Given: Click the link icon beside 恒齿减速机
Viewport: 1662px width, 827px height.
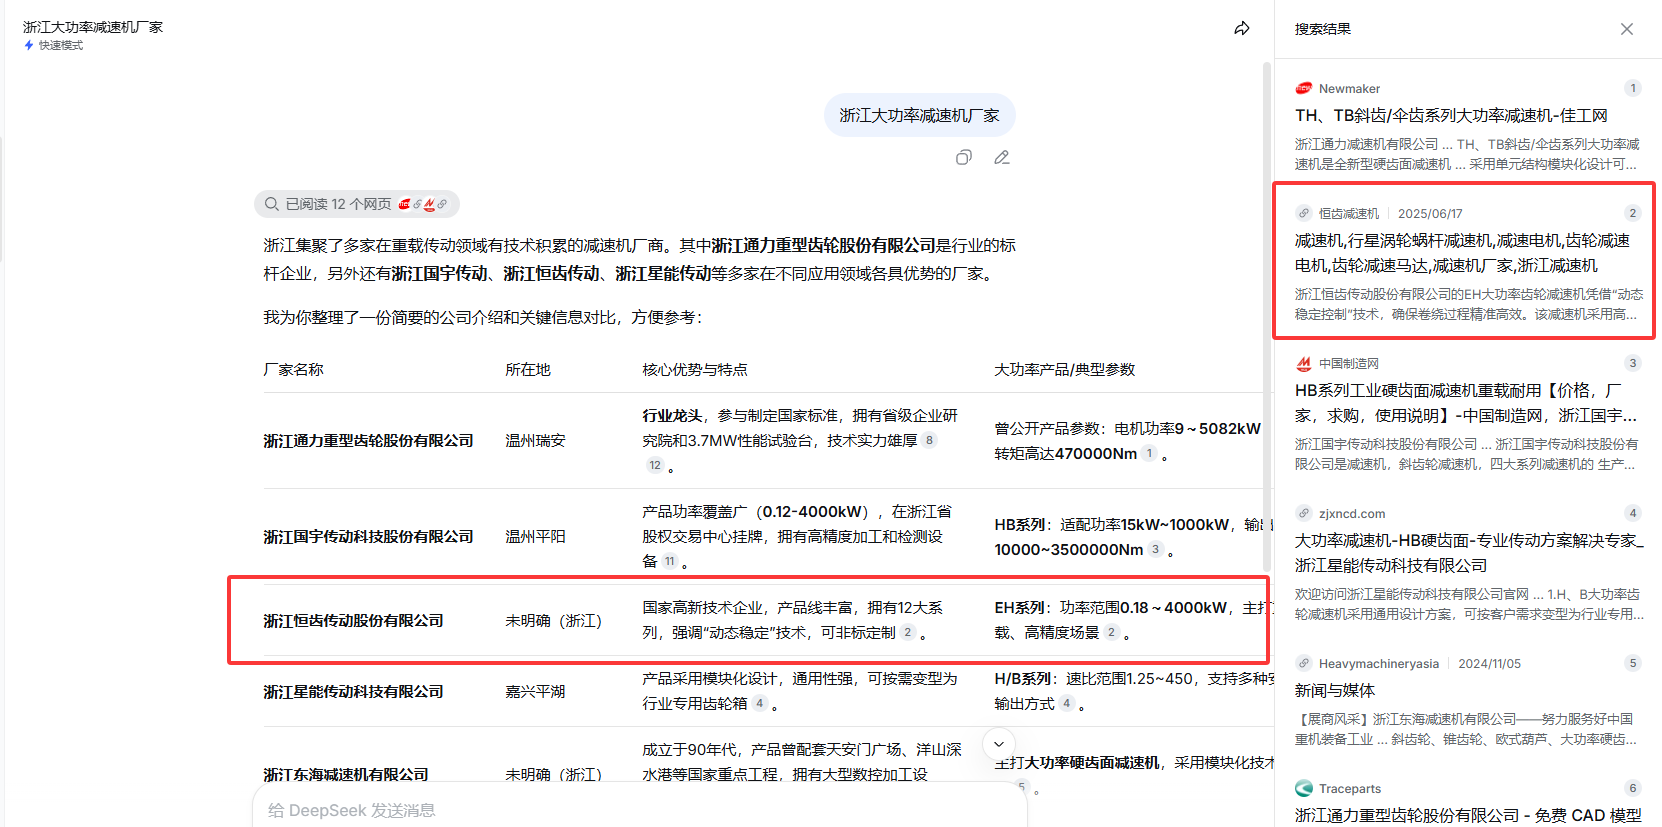Looking at the screenshot, I should (x=1304, y=213).
